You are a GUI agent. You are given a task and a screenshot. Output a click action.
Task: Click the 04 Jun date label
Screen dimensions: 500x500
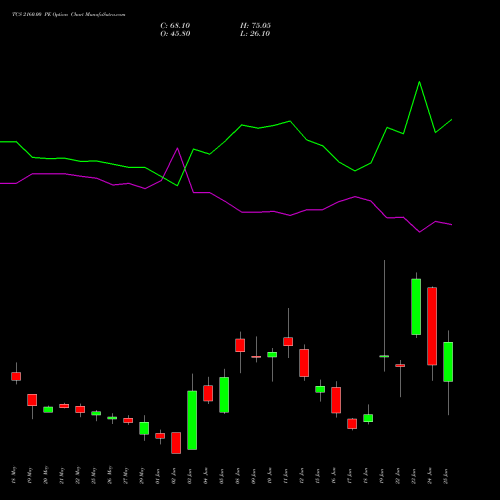pyautogui.click(x=206, y=476)
